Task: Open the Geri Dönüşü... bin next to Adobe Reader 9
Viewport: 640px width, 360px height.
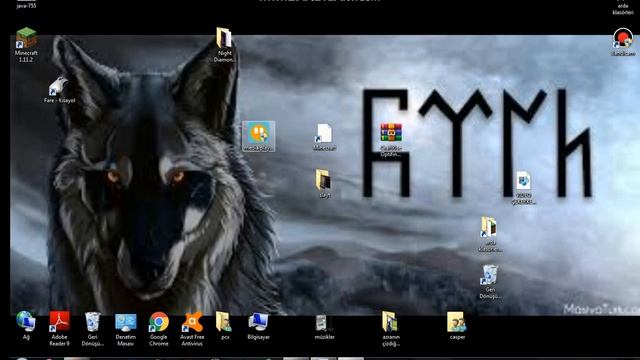Action: 93,329
